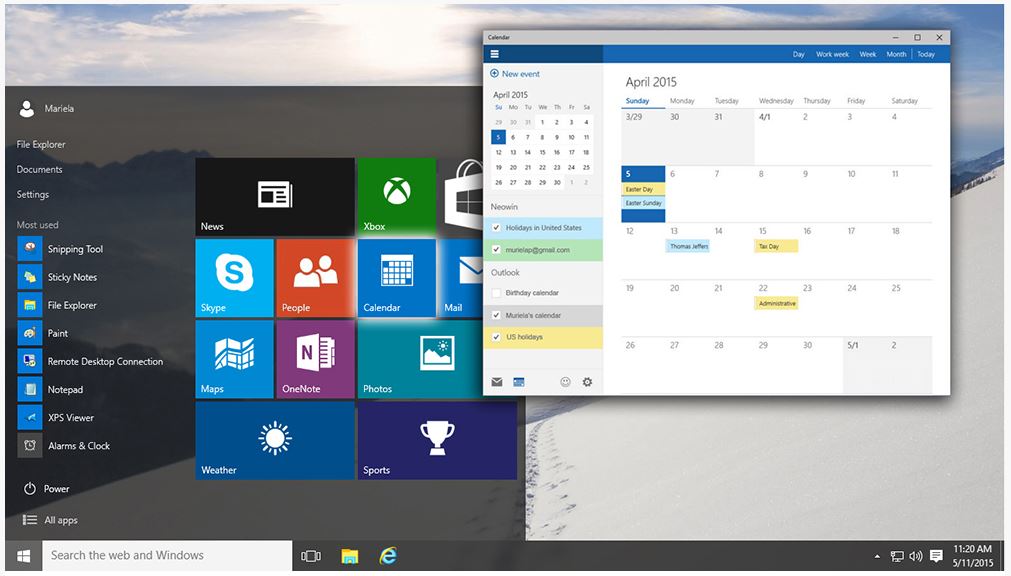
Task: Open feedback smiley in Calendar sidebar
Action: (x=565, y=382)
